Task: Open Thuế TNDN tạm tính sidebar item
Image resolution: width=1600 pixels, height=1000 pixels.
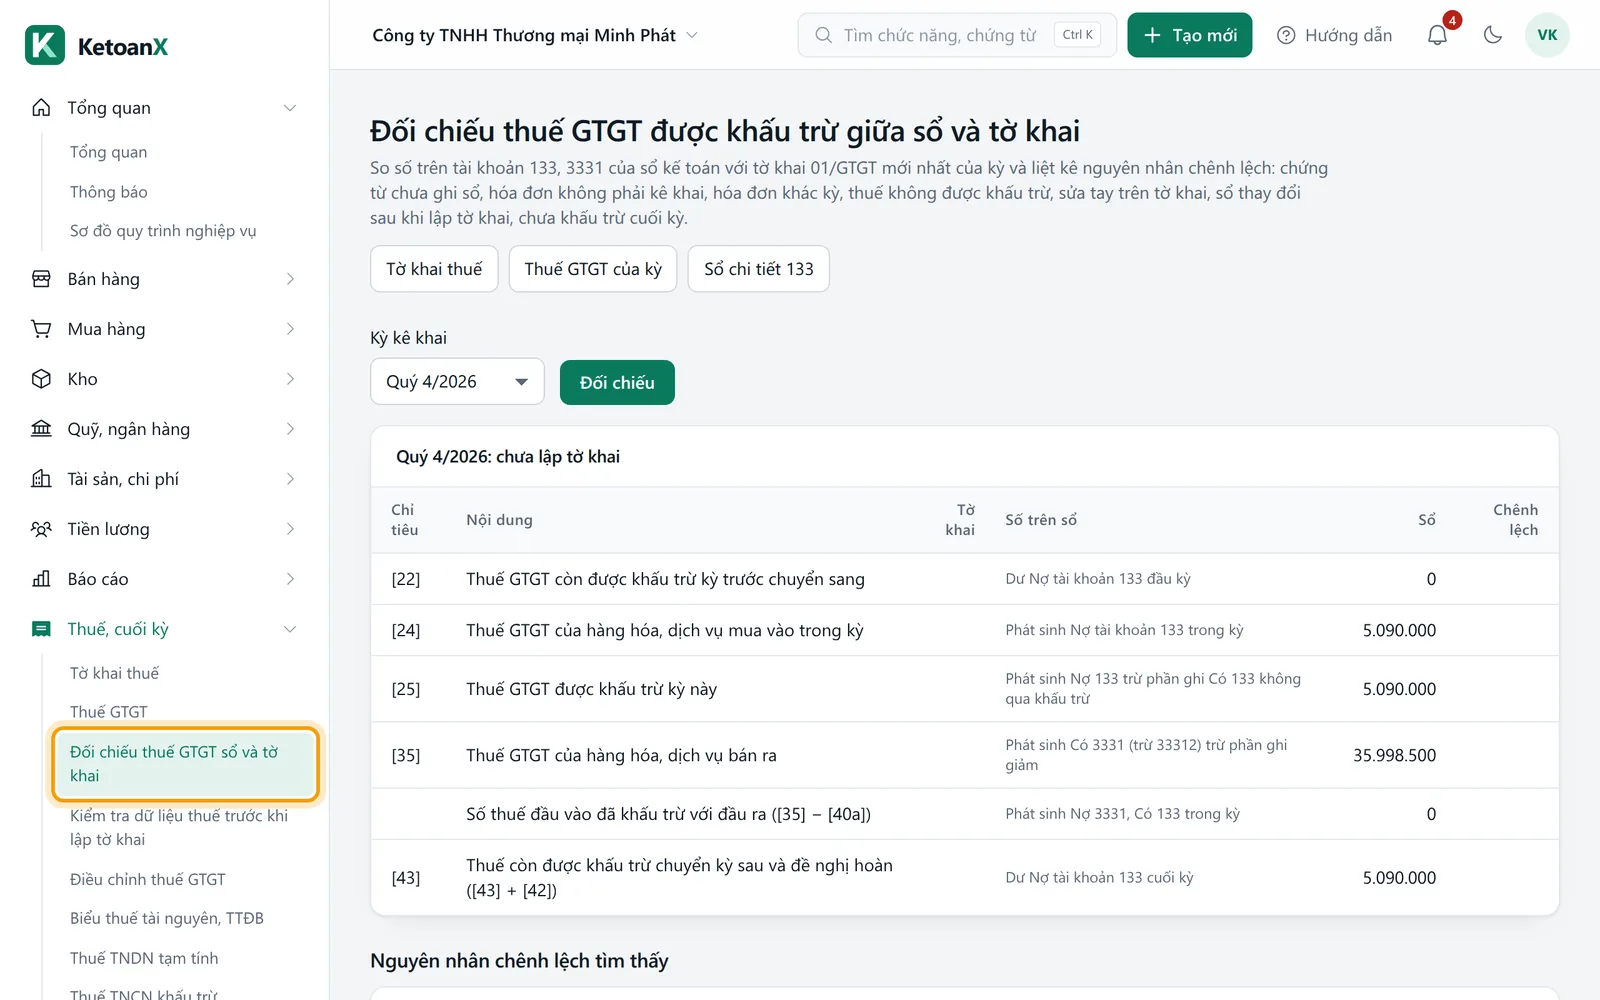Action: point(144,958)
